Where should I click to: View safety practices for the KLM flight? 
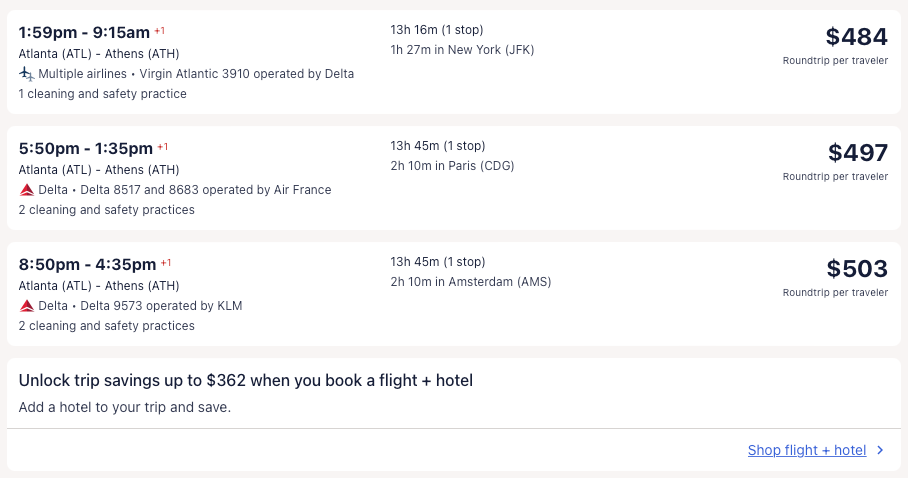(x=106, y=326)
